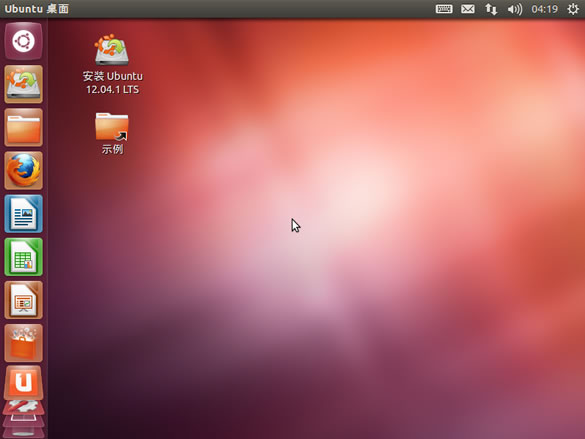Open the sound volume indicator
Image resolution: width=585 pixels, height=439 pixels.
point(514,9)
